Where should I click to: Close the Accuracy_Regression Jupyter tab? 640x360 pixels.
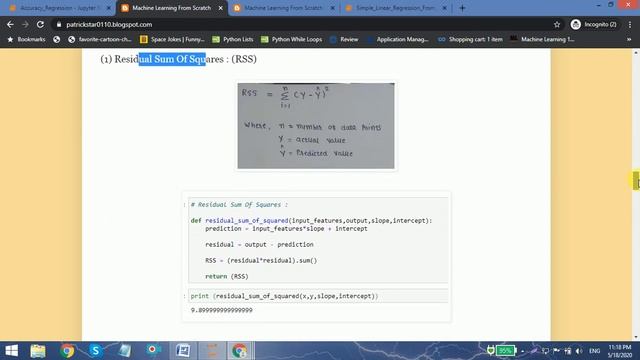tap(109, 8)
